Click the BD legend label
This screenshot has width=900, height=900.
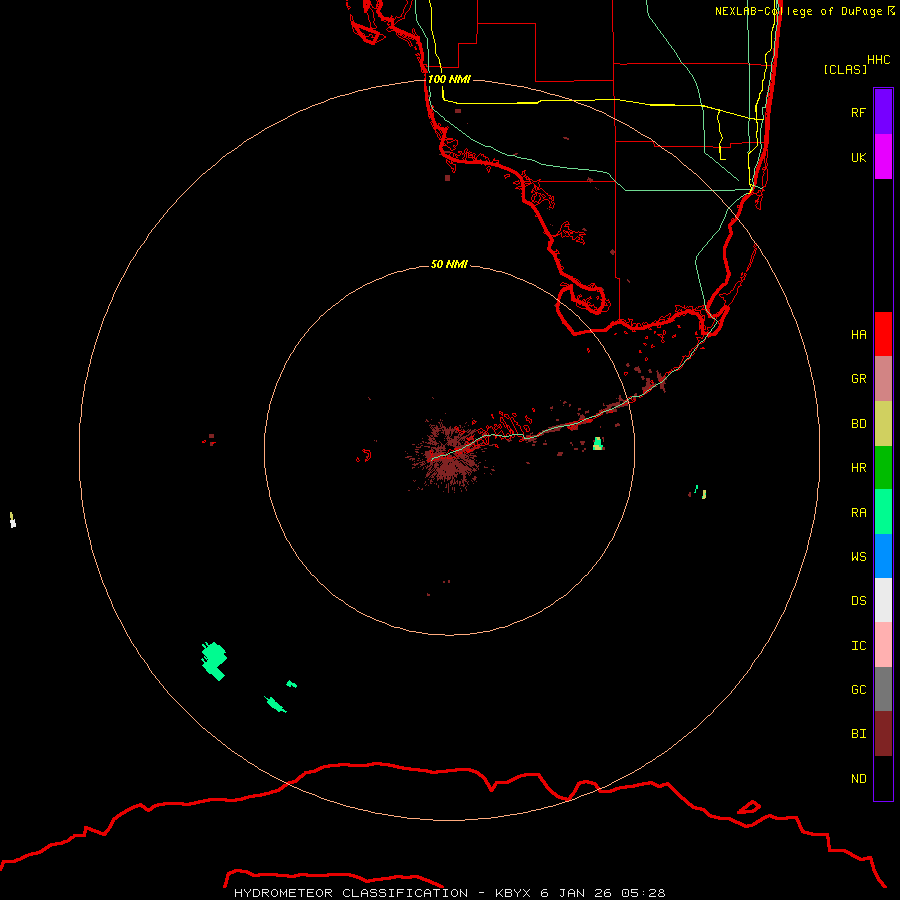858,424
